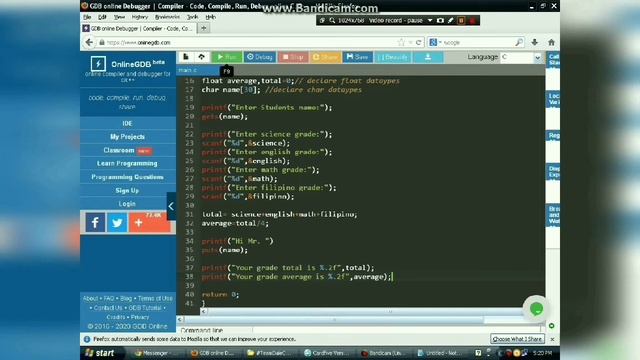
Task: Click the Google search box
Action: pos(477,42)
